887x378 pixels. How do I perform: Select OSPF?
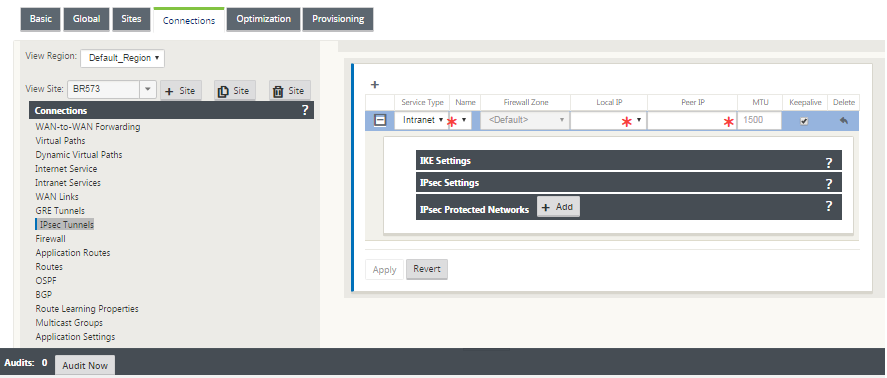pos(46,281)
